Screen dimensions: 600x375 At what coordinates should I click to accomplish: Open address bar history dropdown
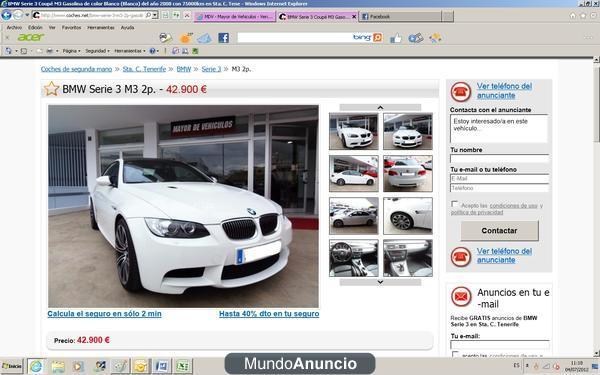(x=155, y=15)
